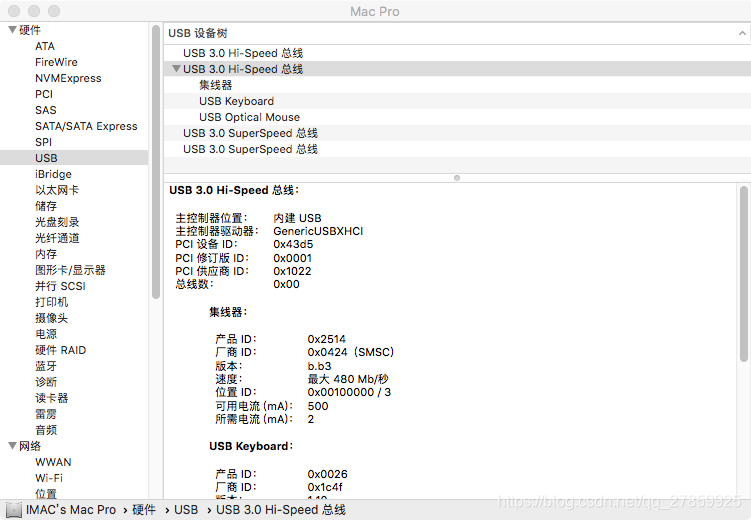Collapse the 硬件 hardware section triangle
Viewport: 751px width, 520px height.
12,30
